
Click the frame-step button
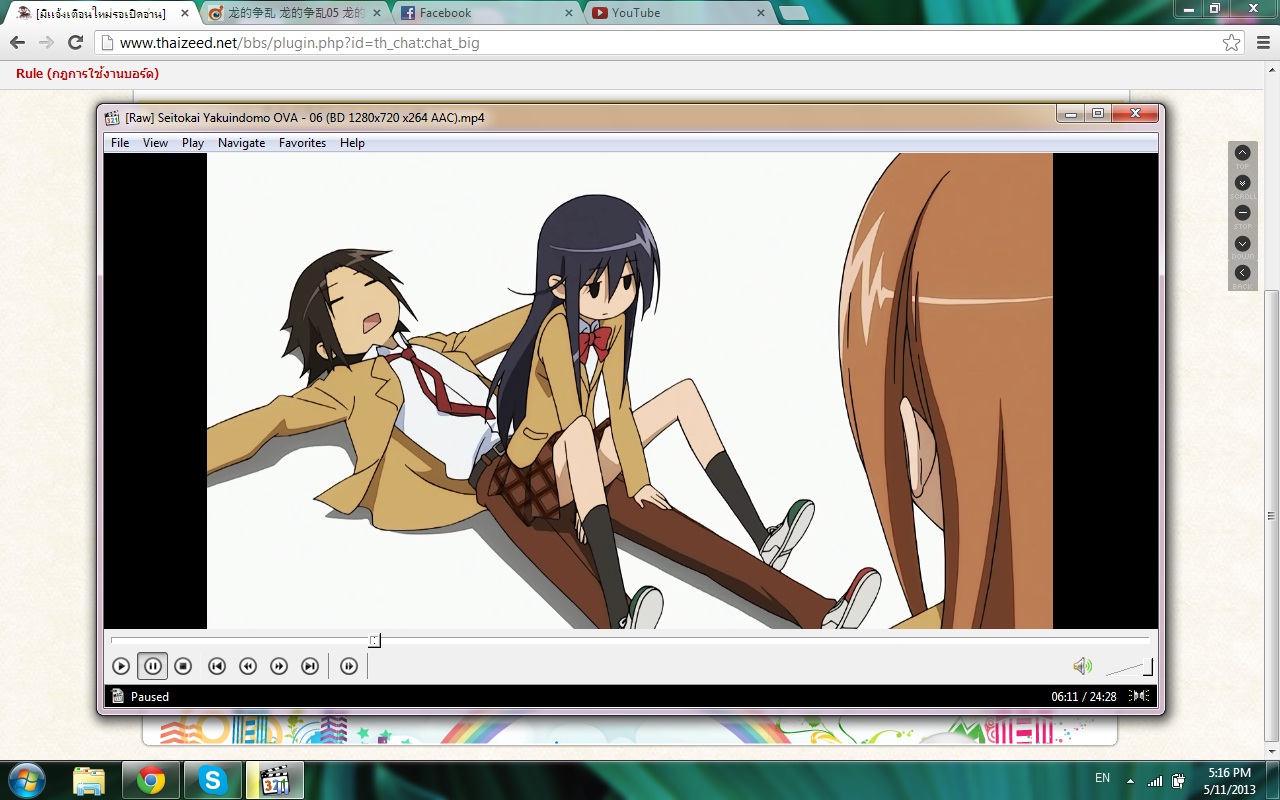tap(349, 666)
